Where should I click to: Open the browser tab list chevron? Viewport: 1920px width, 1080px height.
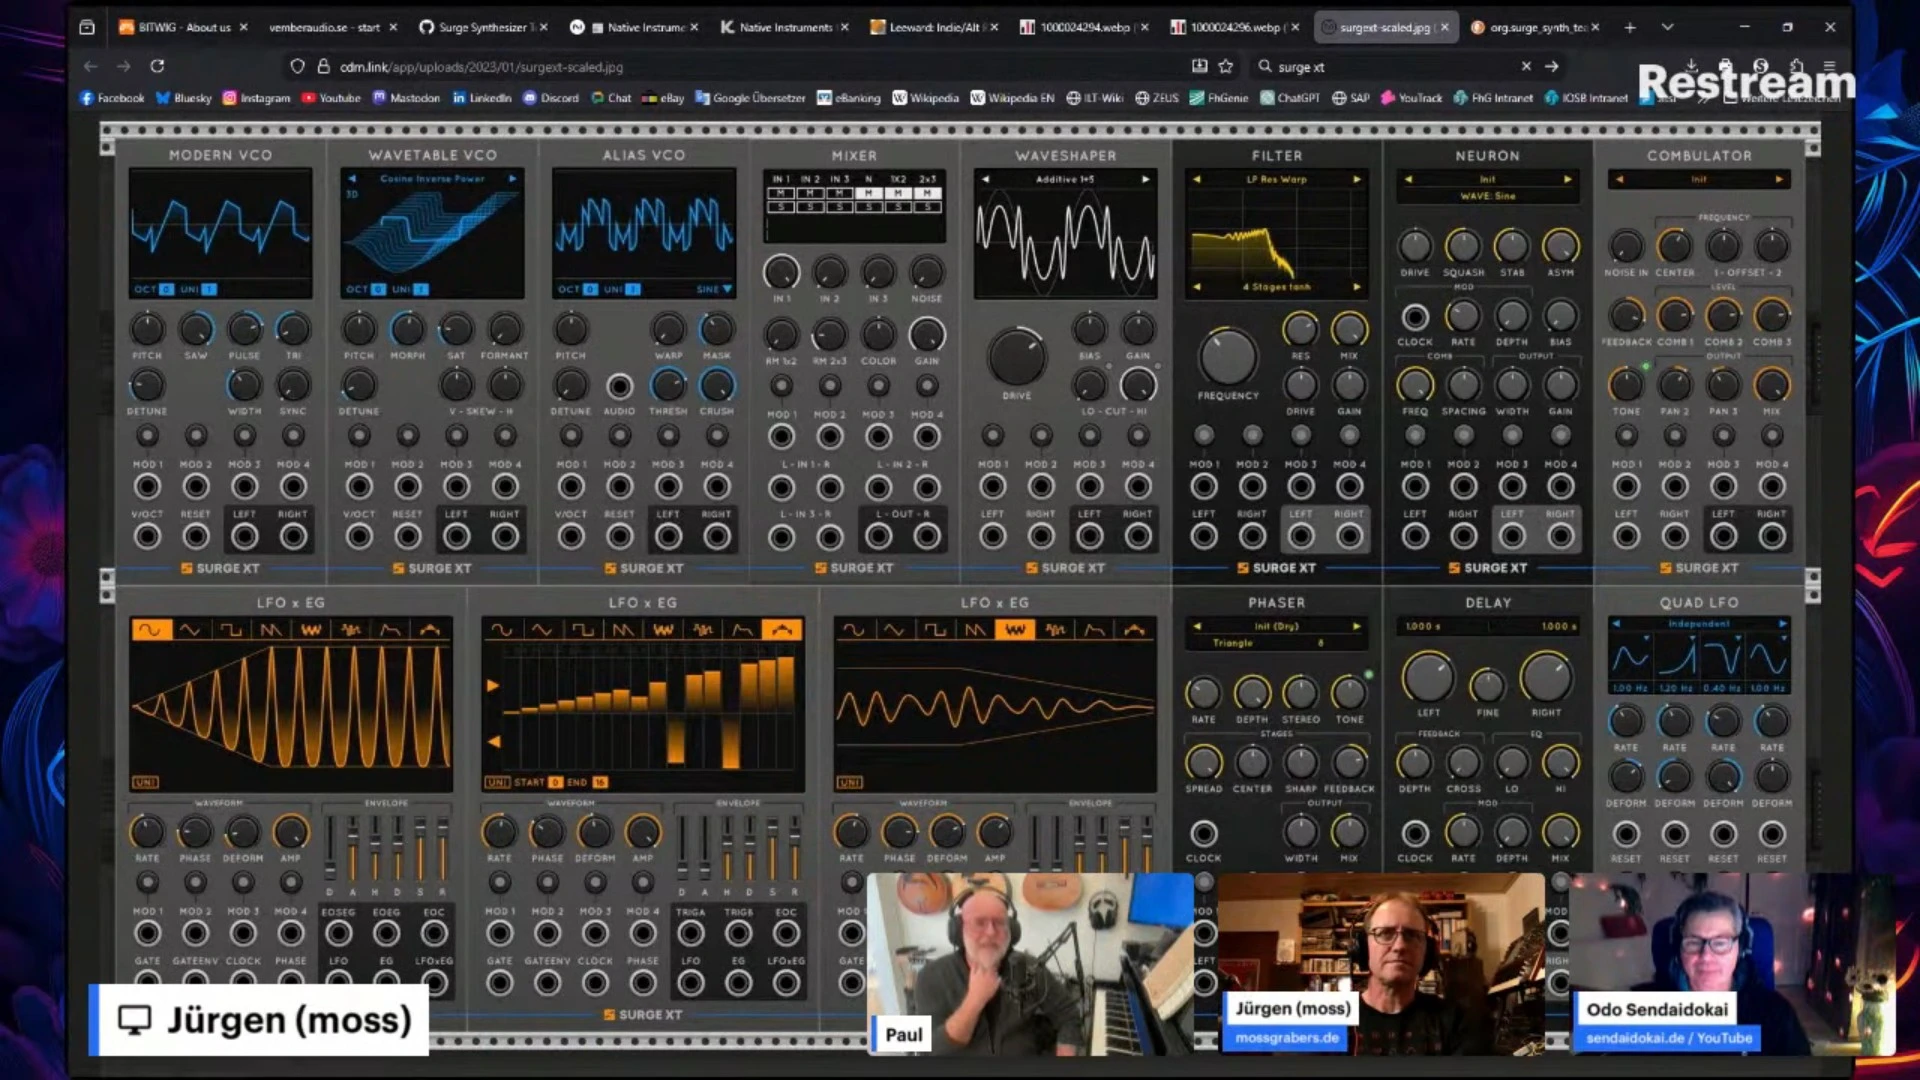click(x=1667, y=27)
